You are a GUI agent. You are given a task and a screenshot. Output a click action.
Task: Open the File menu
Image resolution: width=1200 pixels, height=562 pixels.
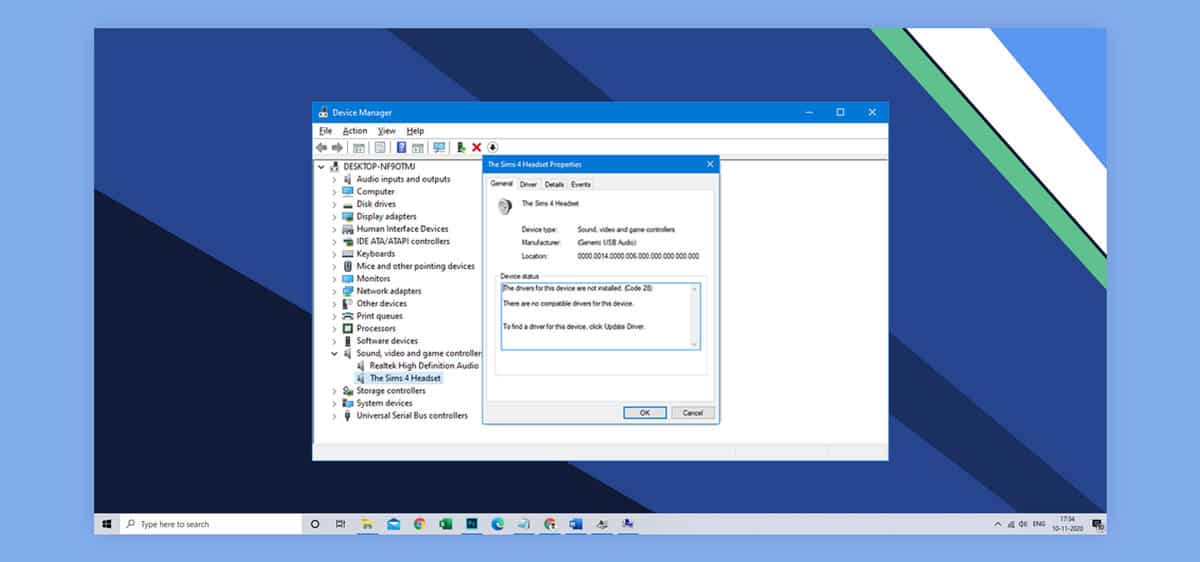(x=325, y=131)
